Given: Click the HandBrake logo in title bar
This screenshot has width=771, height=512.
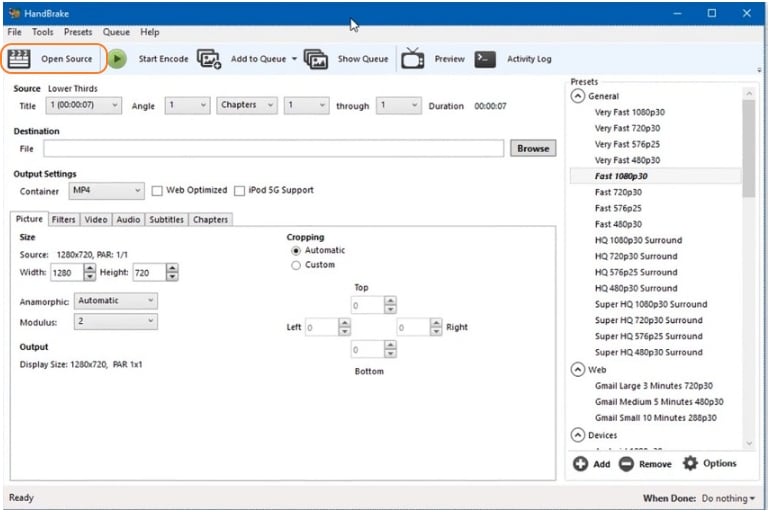Looking at the screenshot, I should tap(15, 13).
